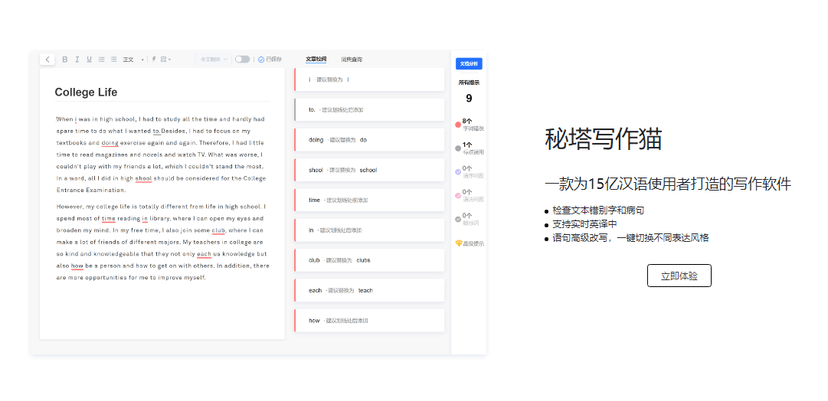The width and height of the screenshot is (828, 401).
Task: Accept 'clubs' replacement for 'club'
Action: [x=363, y=260]
